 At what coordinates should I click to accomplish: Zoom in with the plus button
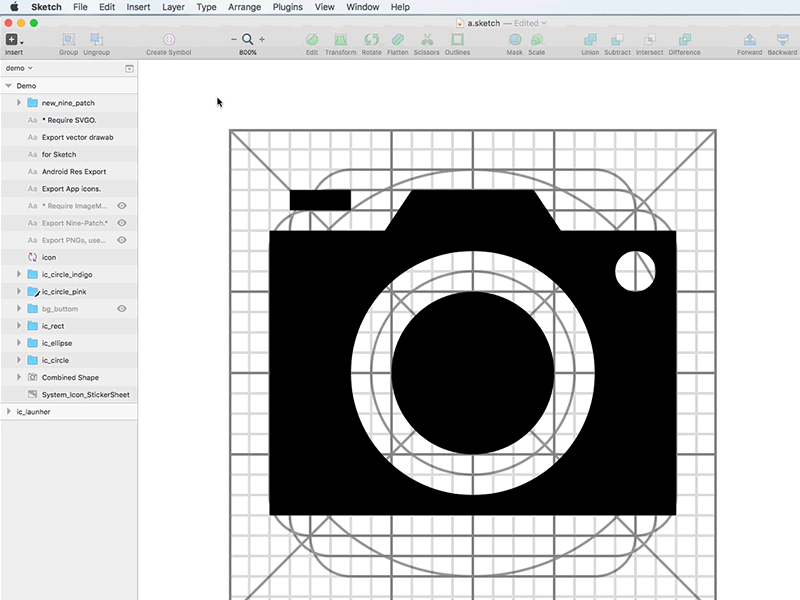pyautogui.click(x=262, y=39)
